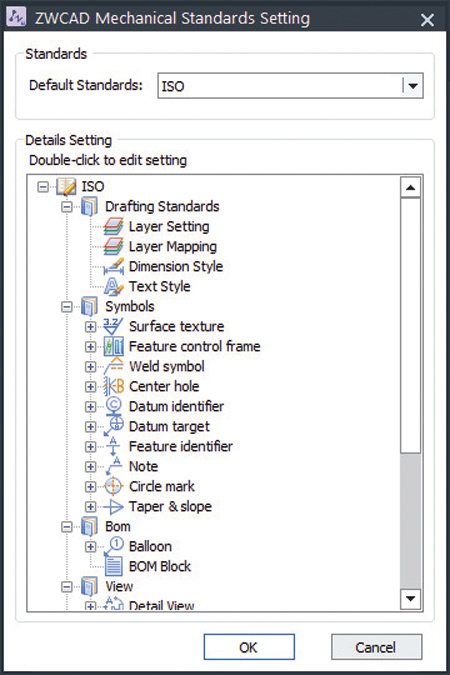Select the Weld symbol icon

114,366
